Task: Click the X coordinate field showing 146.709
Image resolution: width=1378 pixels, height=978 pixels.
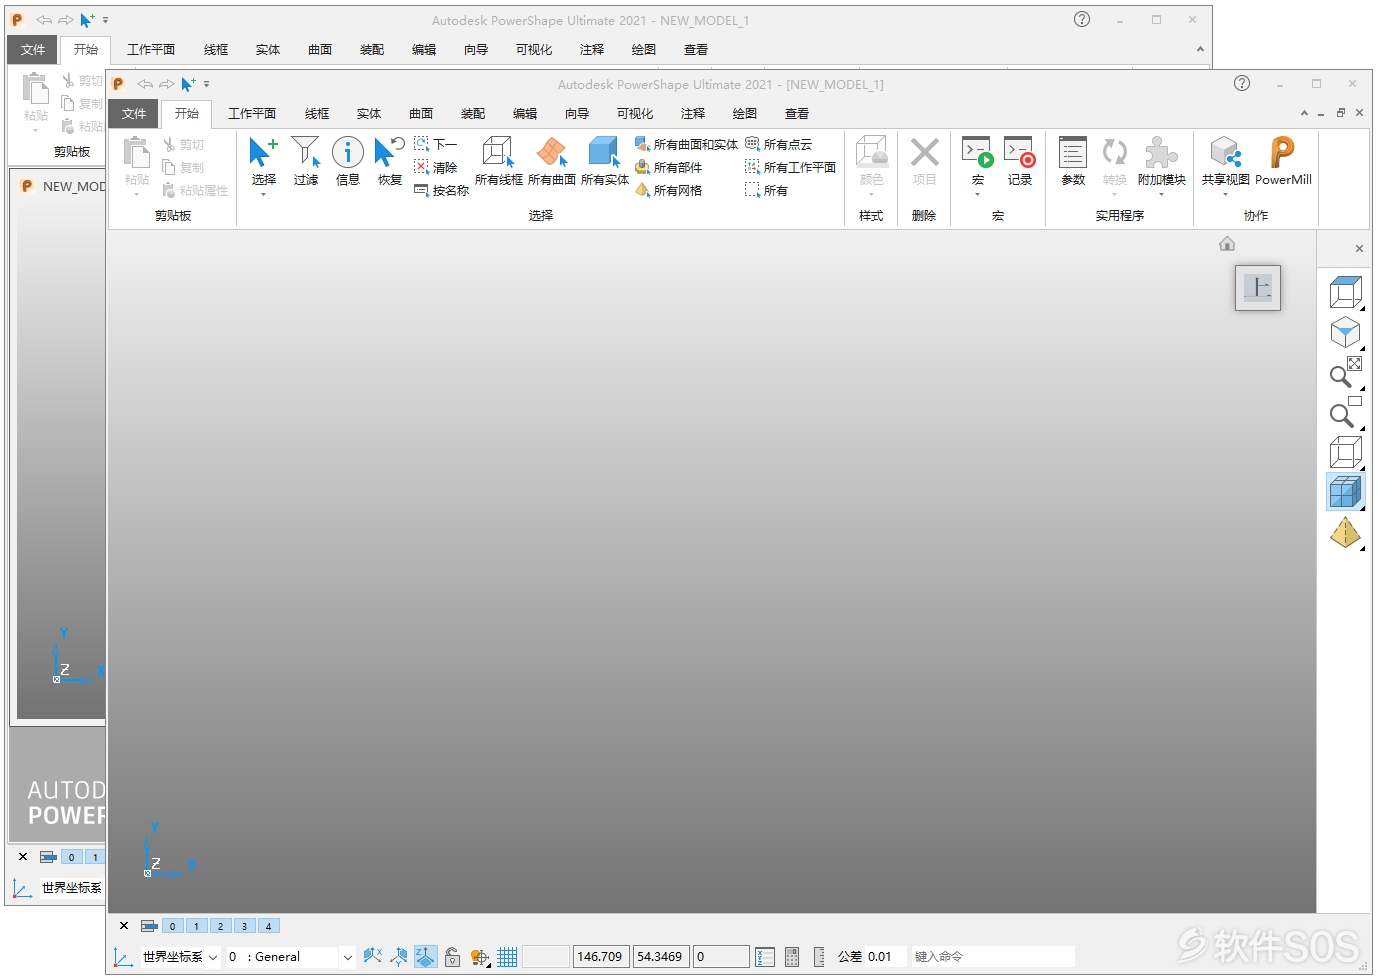Action: coord(601,957)
